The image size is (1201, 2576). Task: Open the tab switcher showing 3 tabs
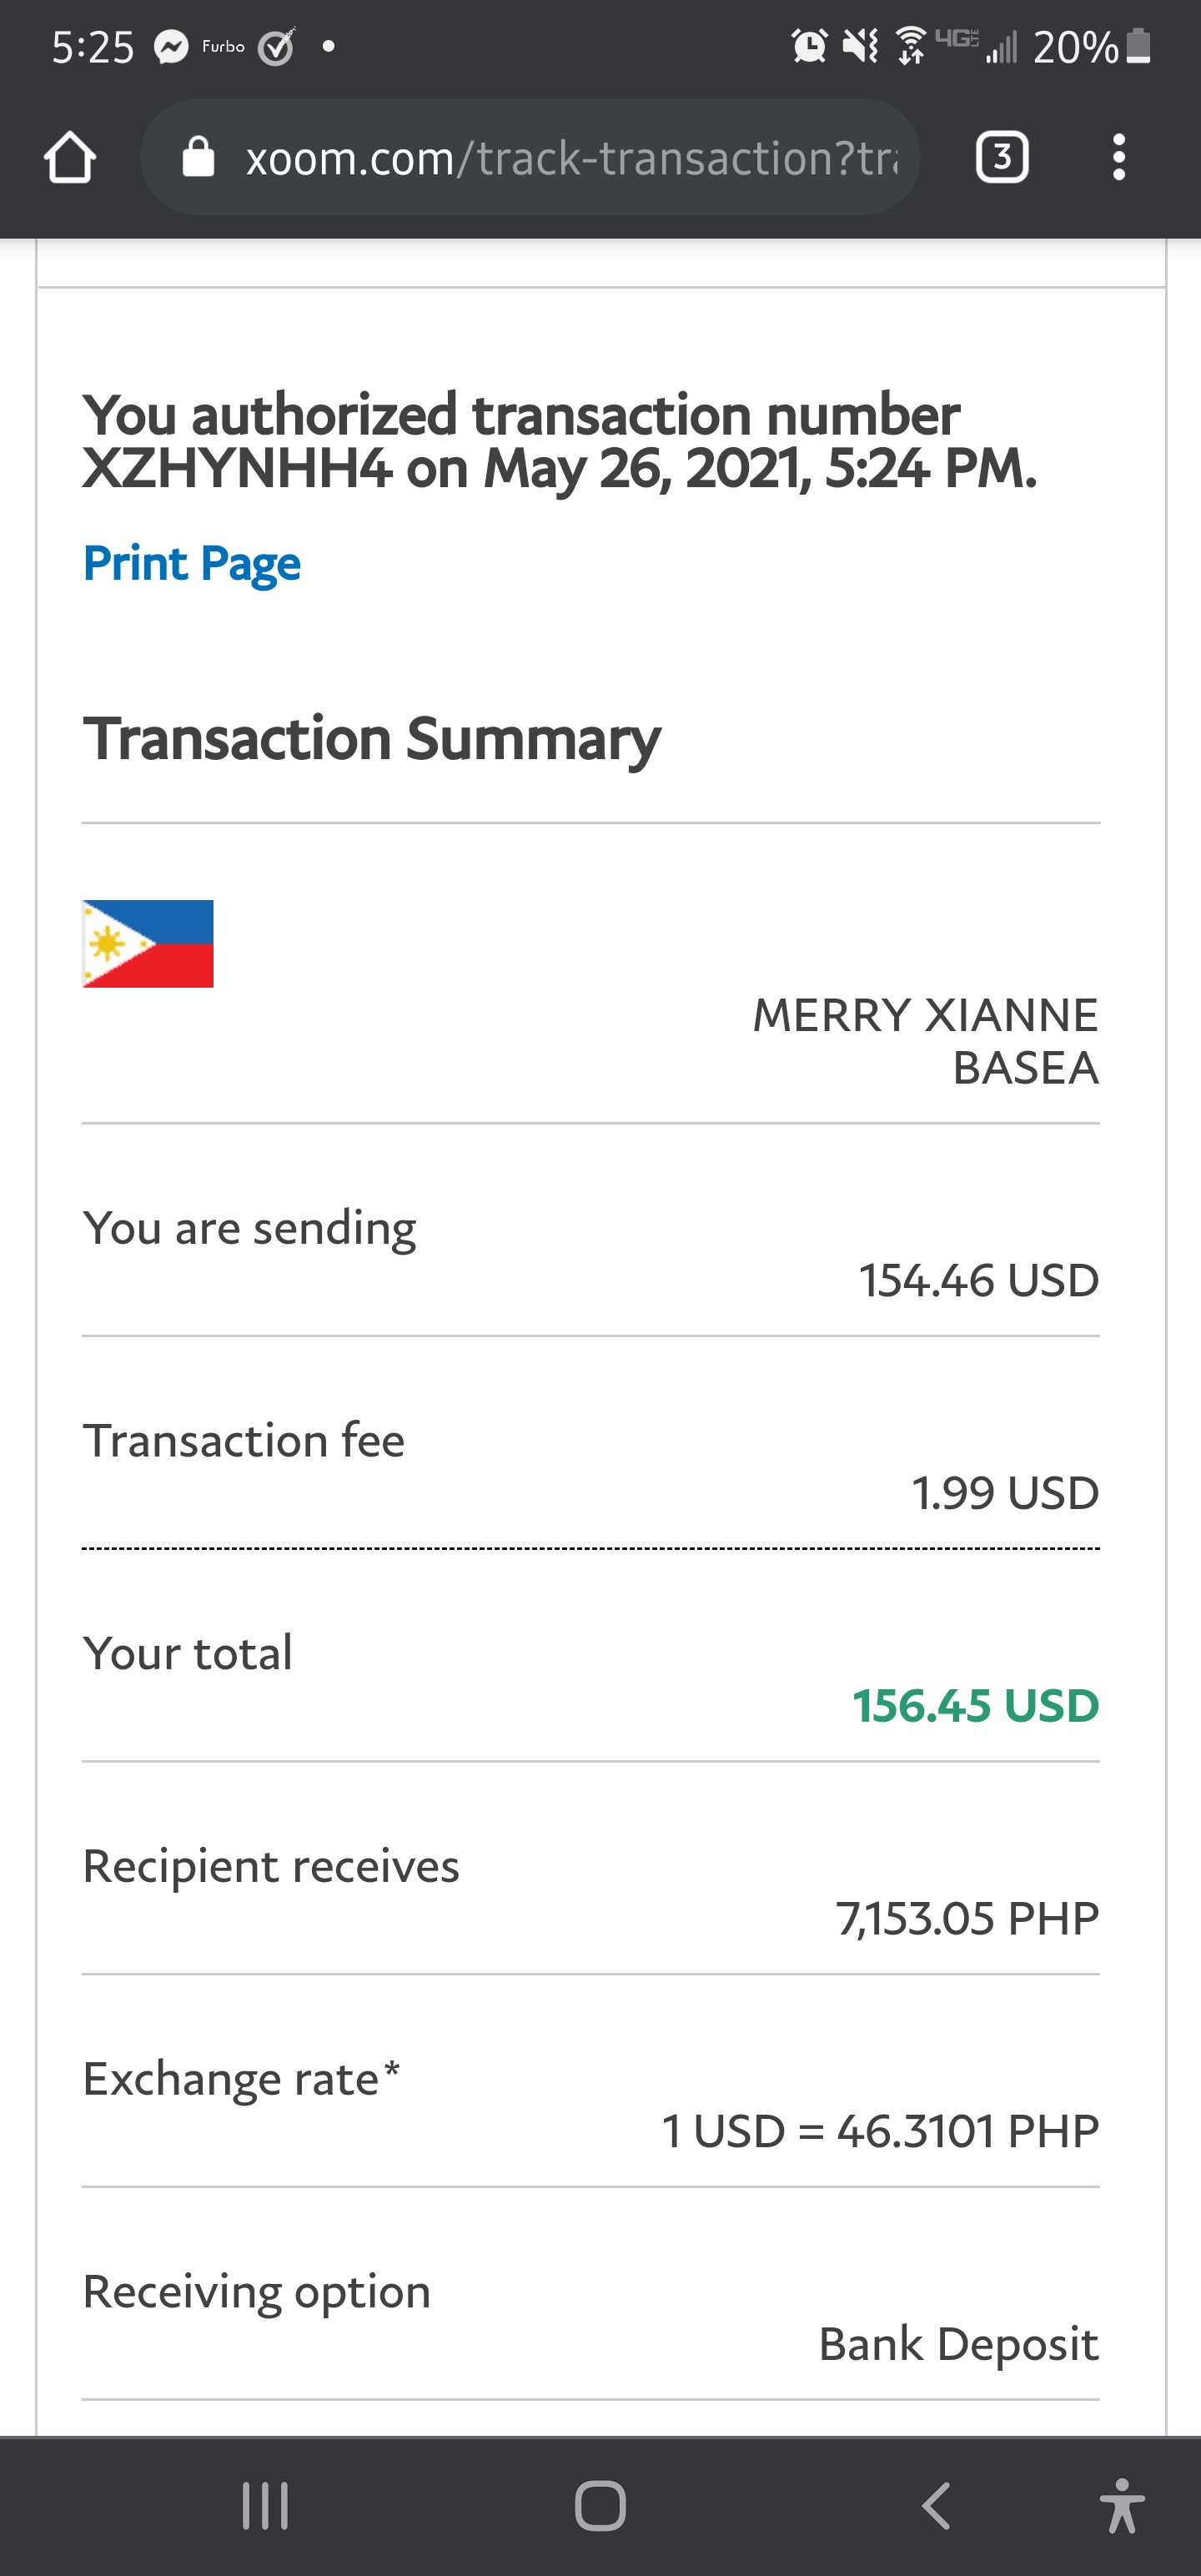[x=1002, y=157]
